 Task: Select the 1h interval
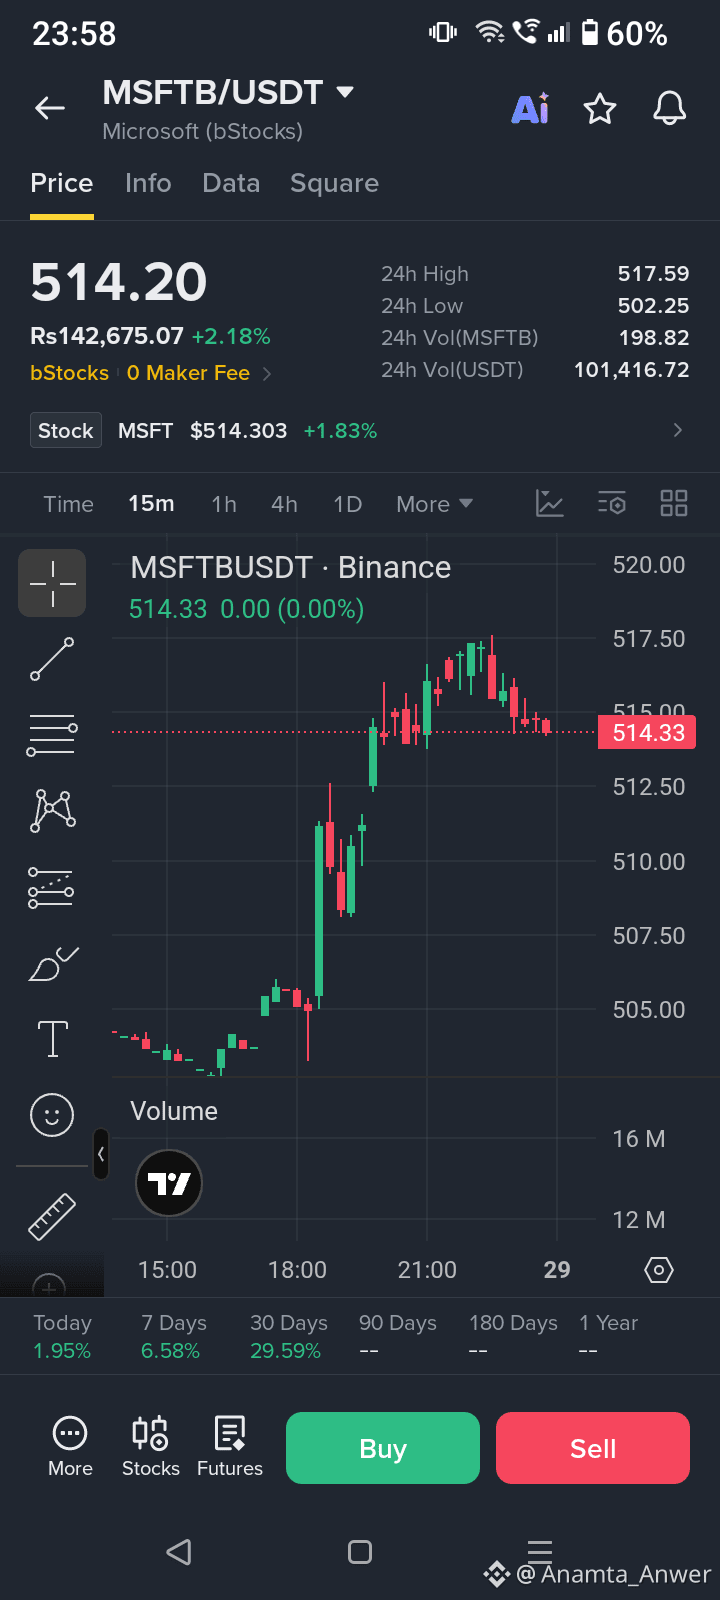(224, 504)
